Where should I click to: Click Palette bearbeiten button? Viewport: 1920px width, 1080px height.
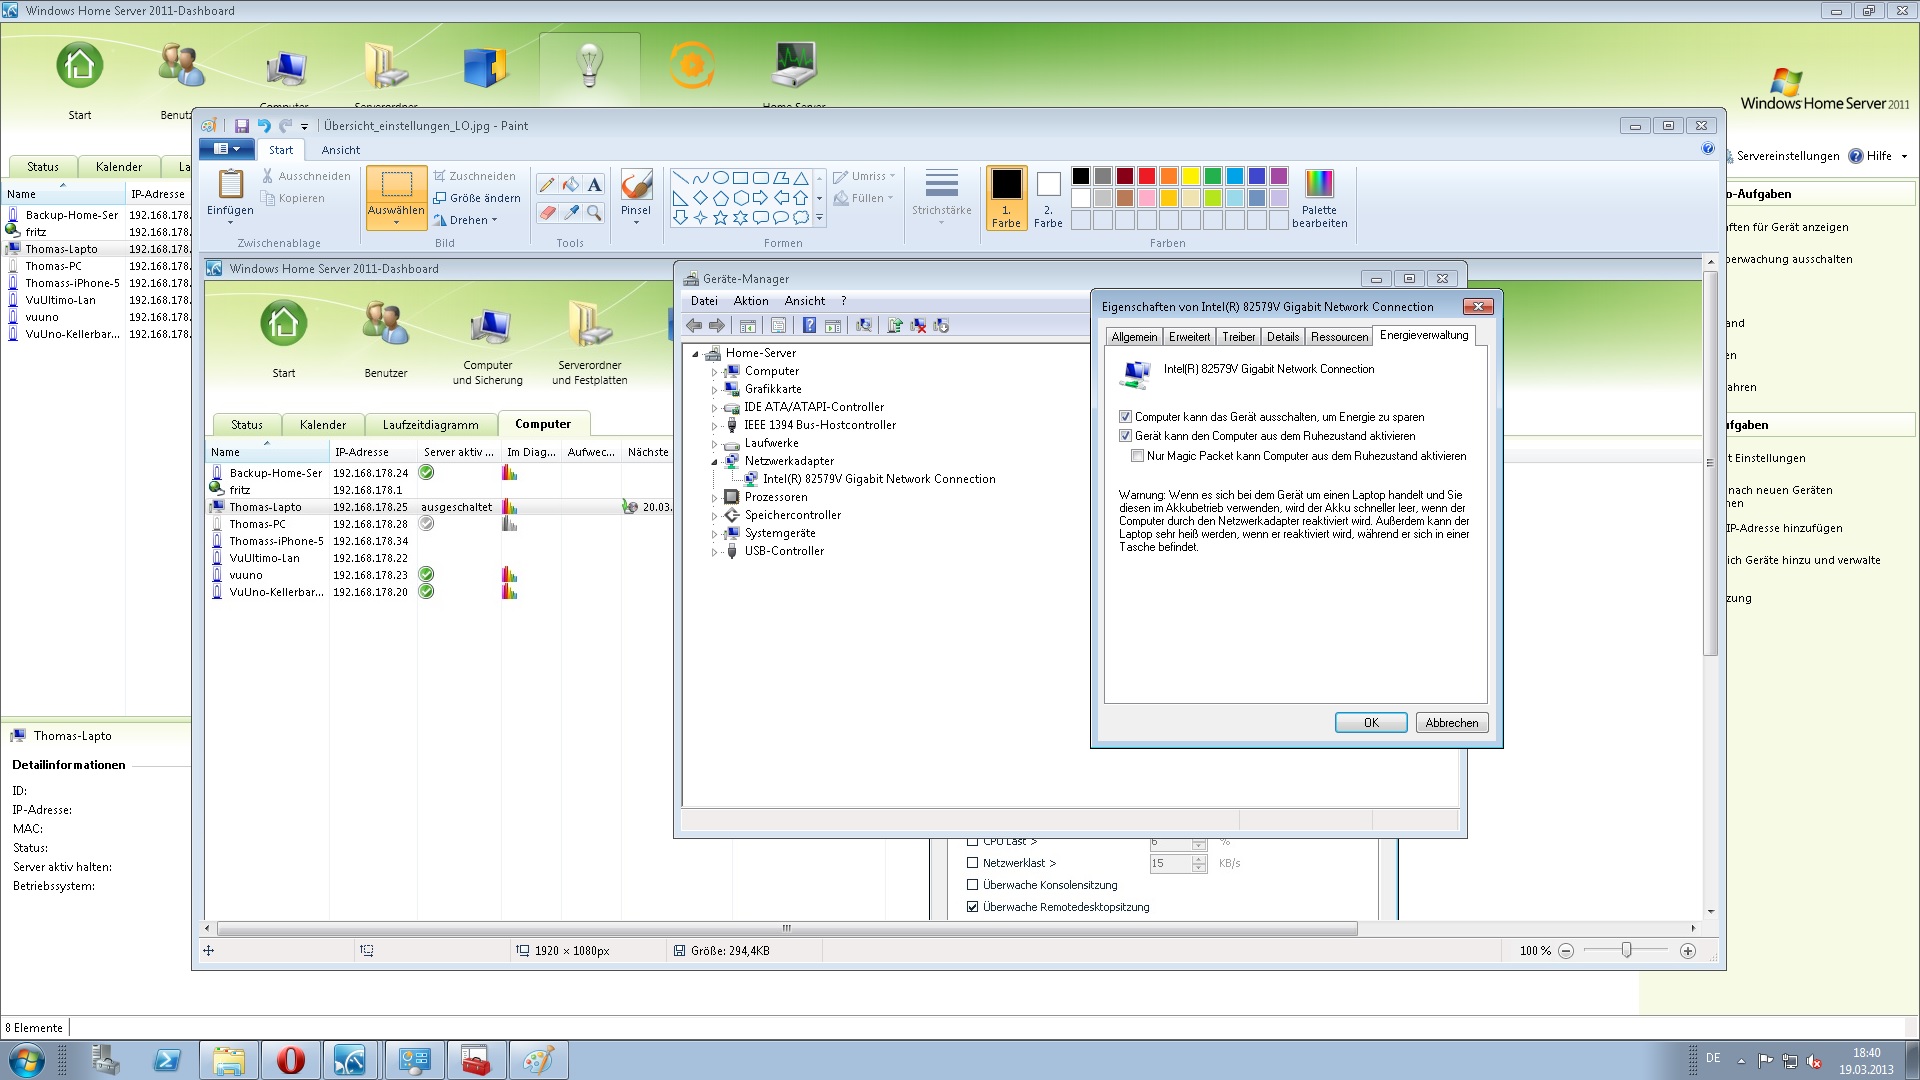(x=1319, y=198)
